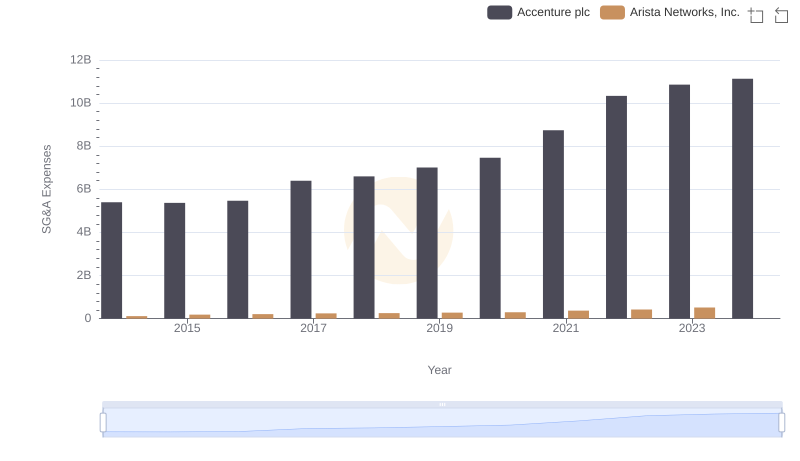
Task: Select Arista Networks bar for 2020
Action: (515, 315)
